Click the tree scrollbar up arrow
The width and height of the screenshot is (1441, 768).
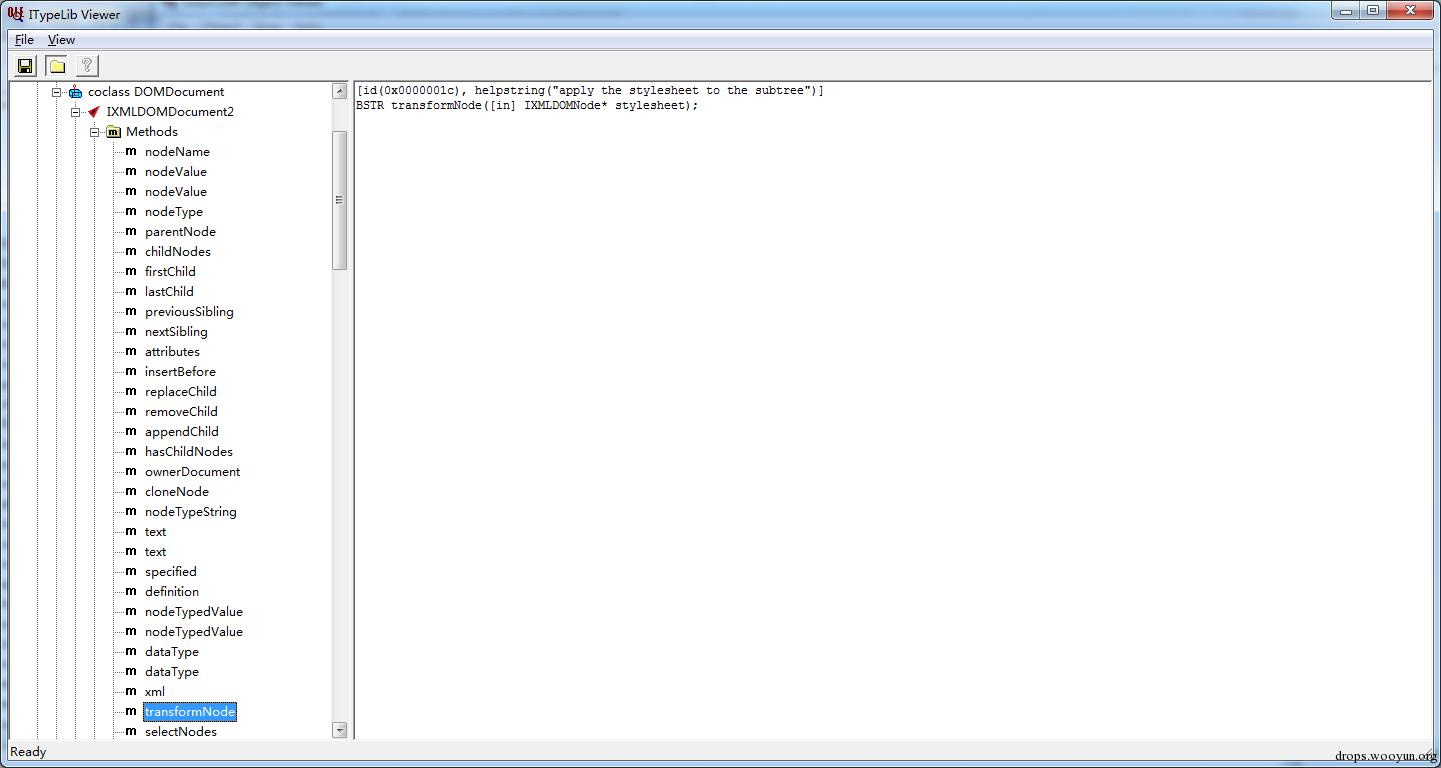(339, 91)
